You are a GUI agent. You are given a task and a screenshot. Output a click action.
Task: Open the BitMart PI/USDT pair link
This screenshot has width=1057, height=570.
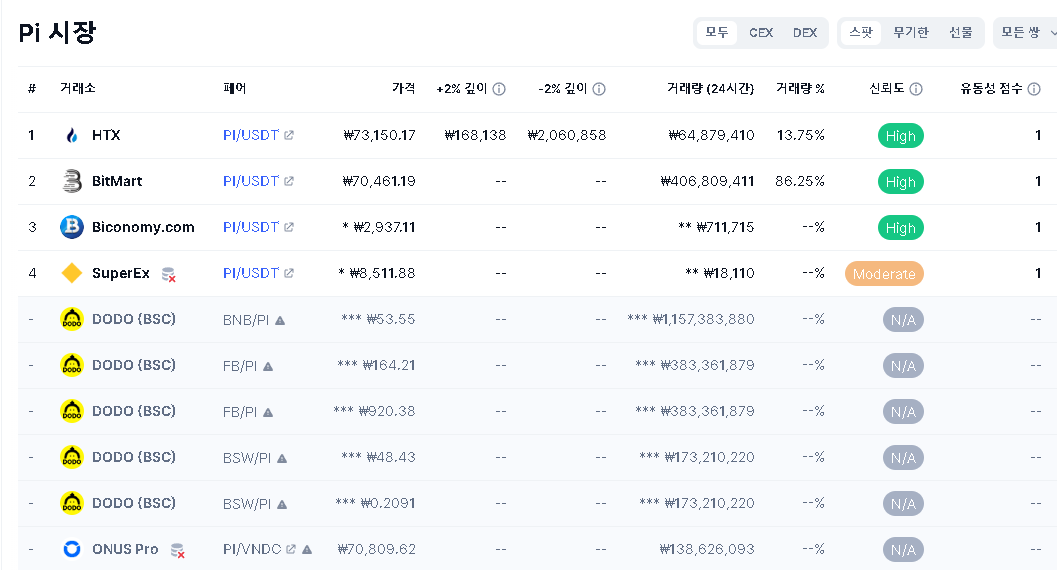click(251, 181)
